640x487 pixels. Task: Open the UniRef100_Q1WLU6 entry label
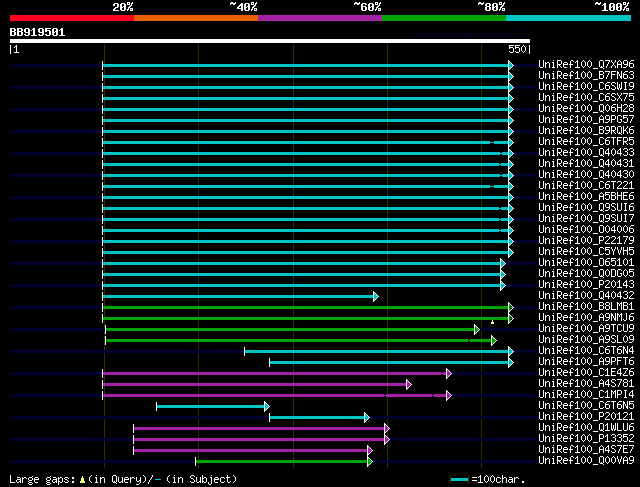point(586,427)
